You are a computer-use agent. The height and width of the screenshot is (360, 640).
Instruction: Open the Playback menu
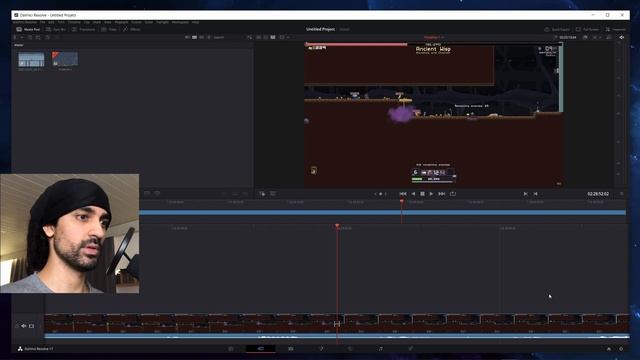121,22
